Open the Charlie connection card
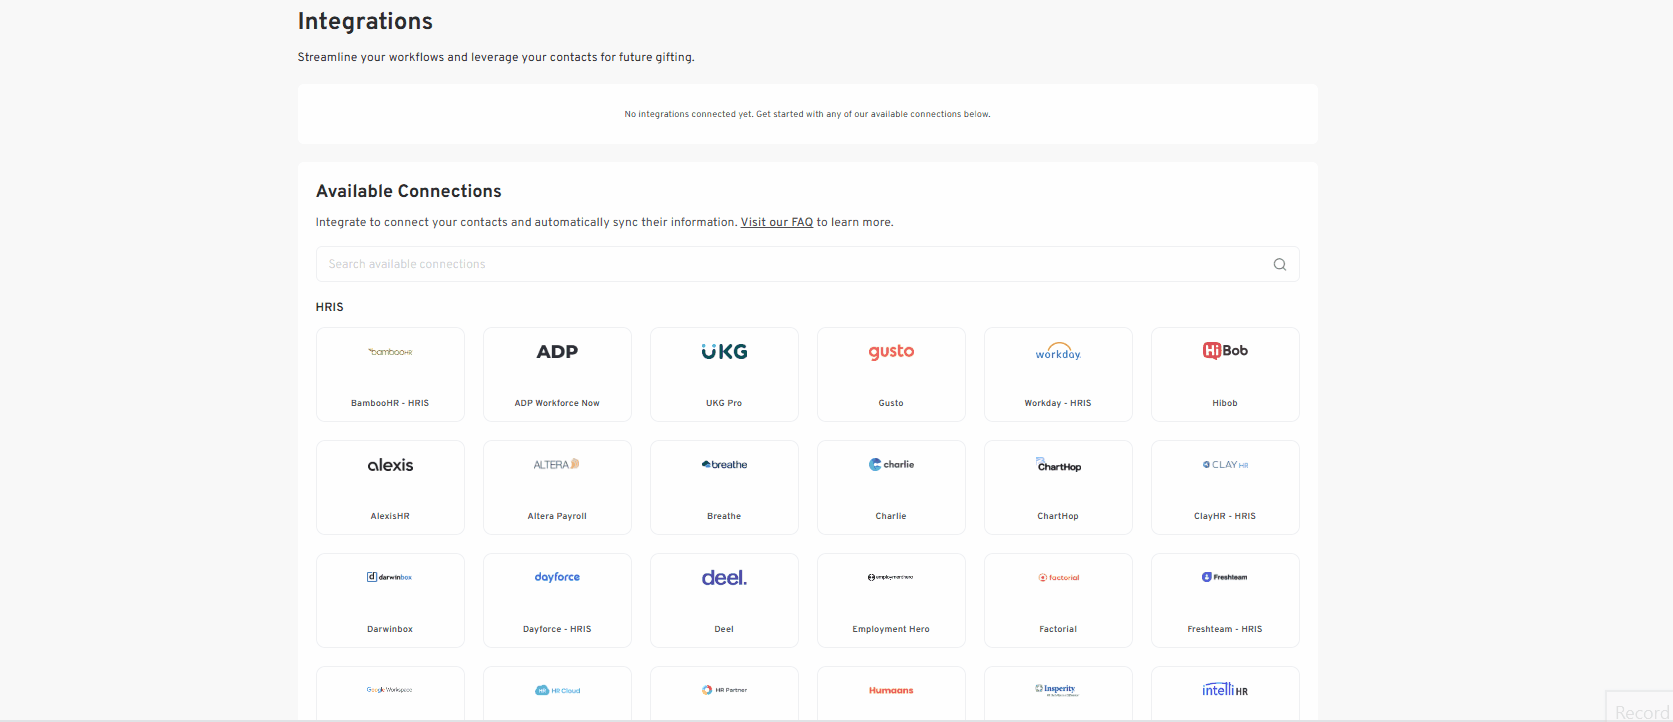 [x=891, y=487]
